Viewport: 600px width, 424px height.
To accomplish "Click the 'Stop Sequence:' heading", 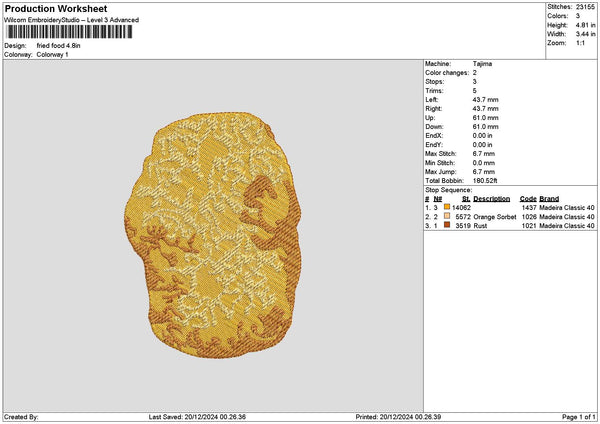I will click(449, 190).
